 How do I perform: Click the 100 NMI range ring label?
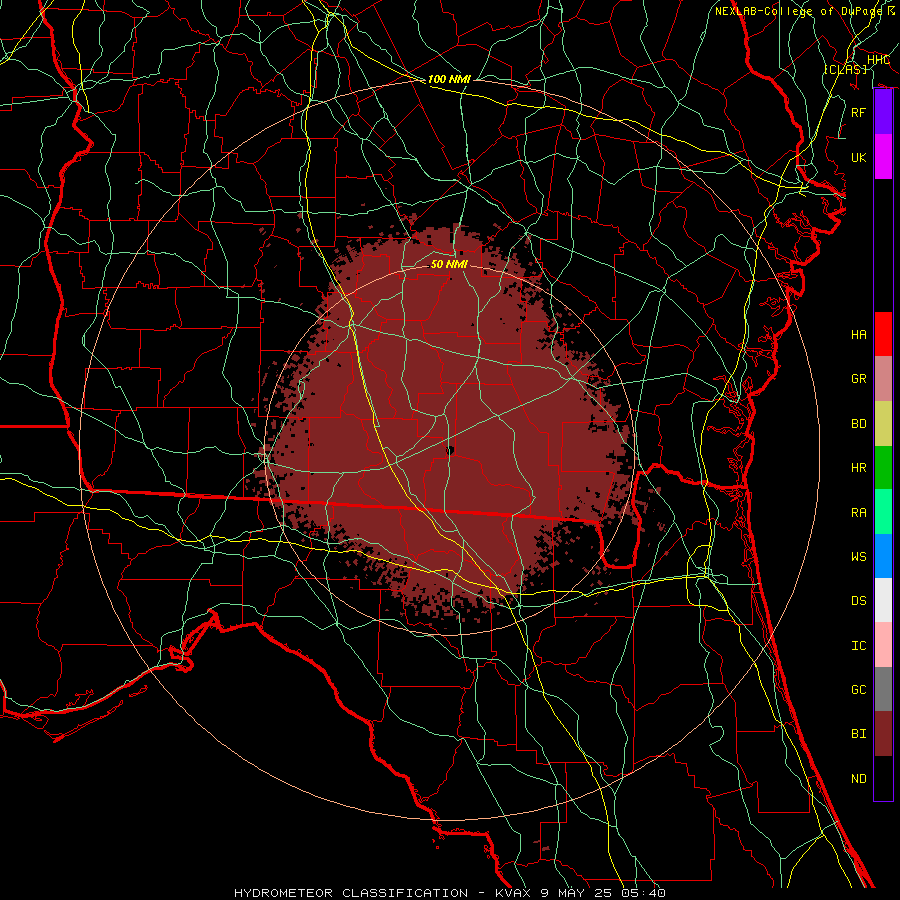point(449,79)
